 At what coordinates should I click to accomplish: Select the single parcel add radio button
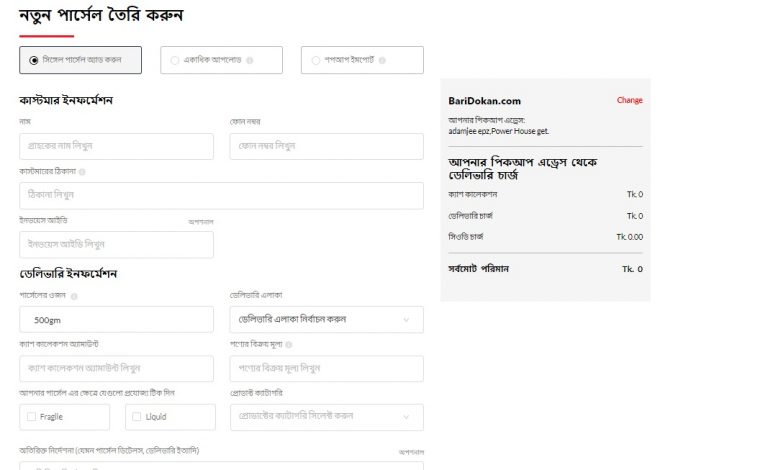coord(33,60)
